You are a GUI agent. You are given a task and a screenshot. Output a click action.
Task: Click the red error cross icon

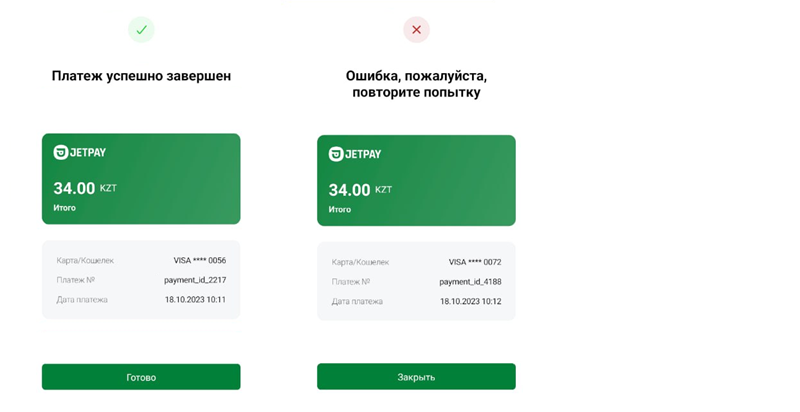(x=416, y=30)
